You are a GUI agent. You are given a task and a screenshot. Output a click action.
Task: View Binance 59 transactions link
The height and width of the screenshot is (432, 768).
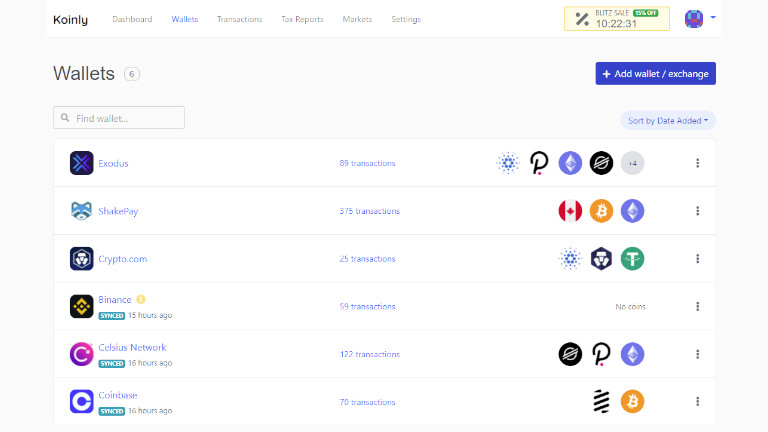point(367,307)
